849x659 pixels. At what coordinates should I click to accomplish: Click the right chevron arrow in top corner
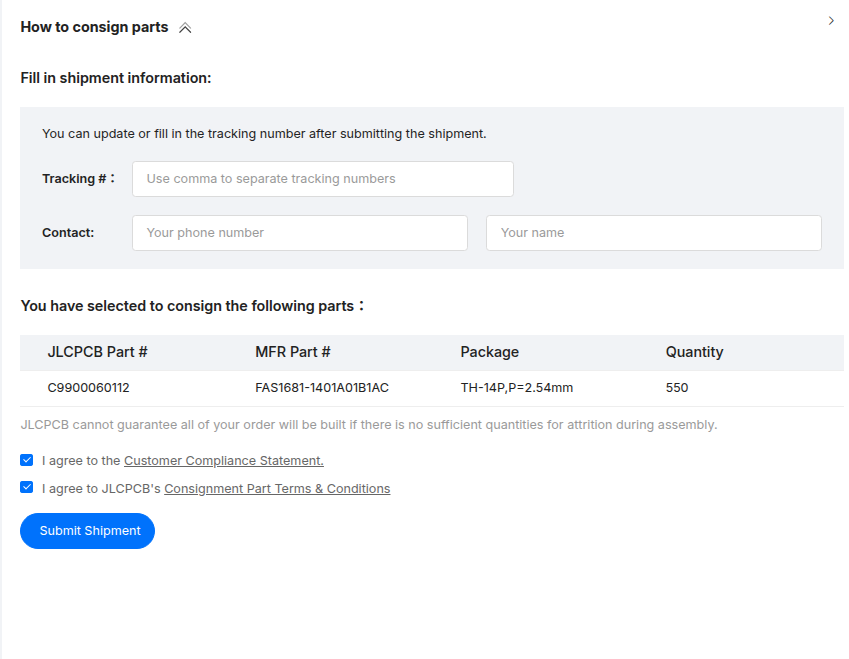tap(831, 21)
